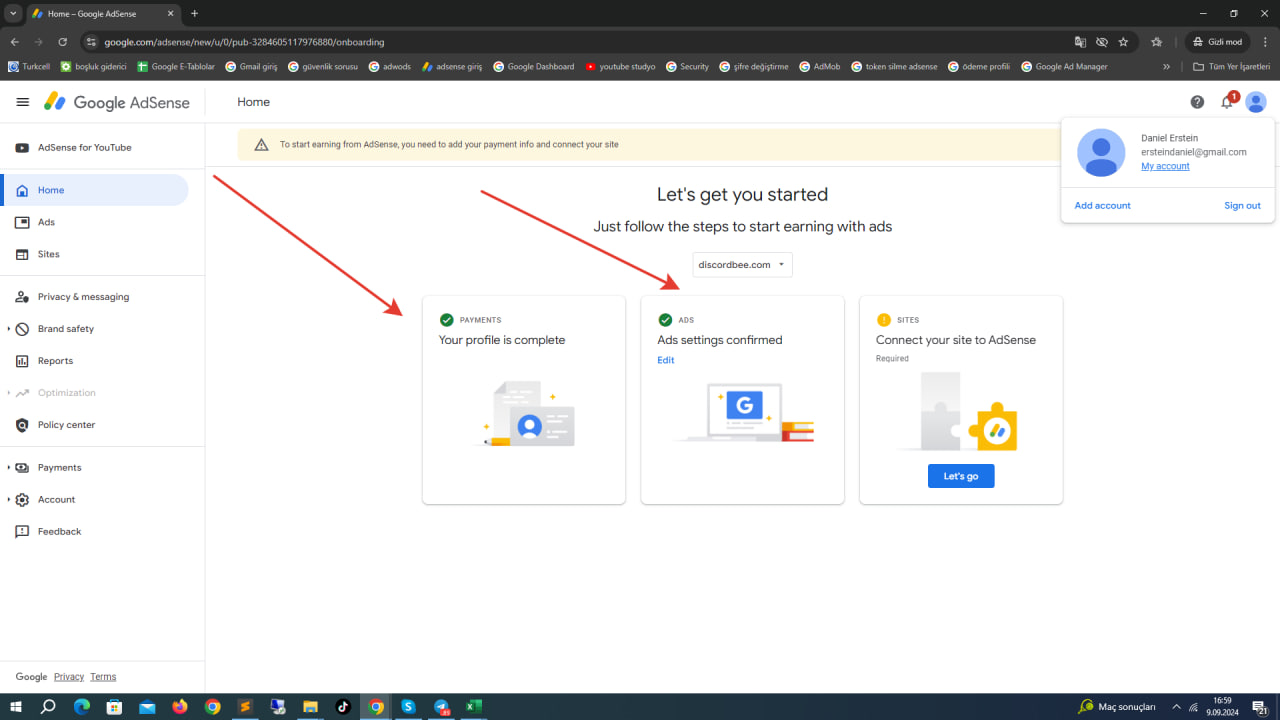This screenshot has height=720, width=1280.
Task: Open the Google E-Tablolar bookmark
Action: [176, 67]
